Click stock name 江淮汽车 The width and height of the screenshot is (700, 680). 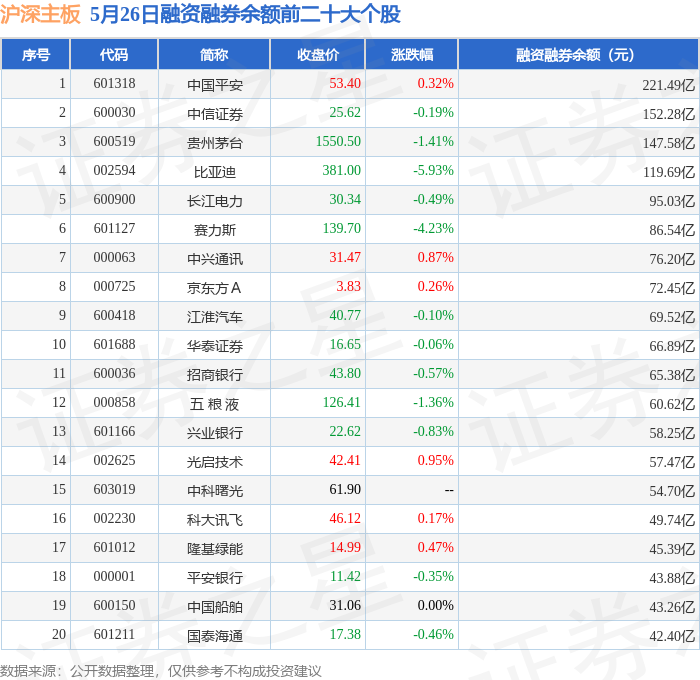pyautogui.click(x=215, y=317)
